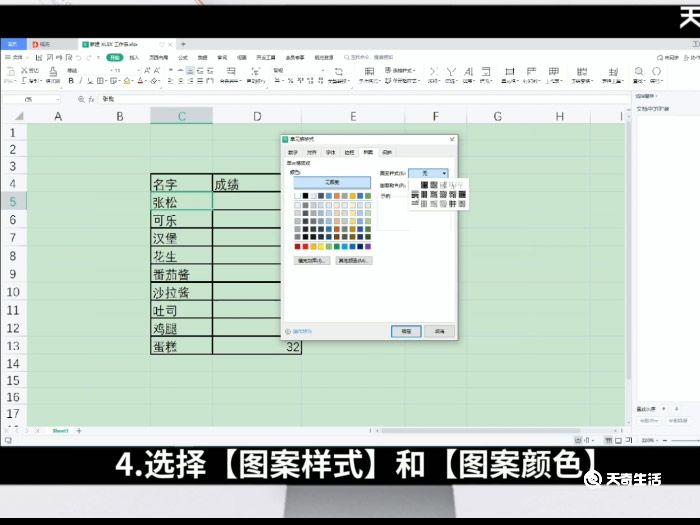
Task: Pick the orange swatch in top theme row
Action: click(x=337, y=196)
